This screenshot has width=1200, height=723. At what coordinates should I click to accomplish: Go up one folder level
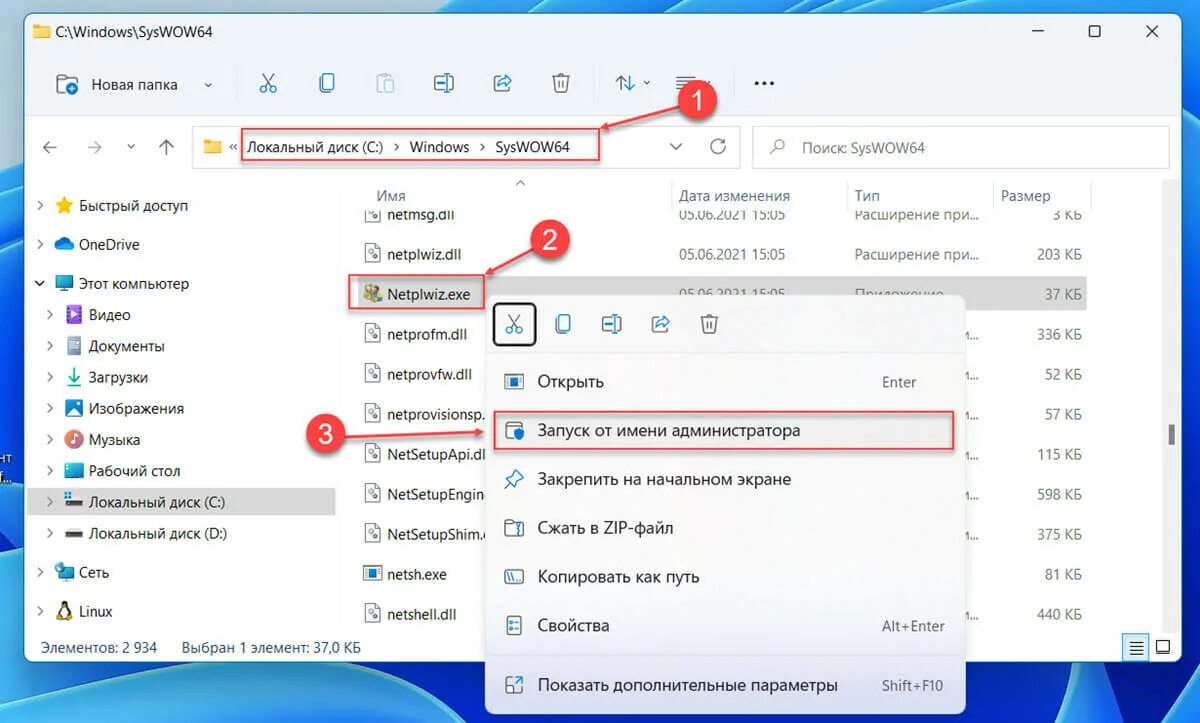166,147
